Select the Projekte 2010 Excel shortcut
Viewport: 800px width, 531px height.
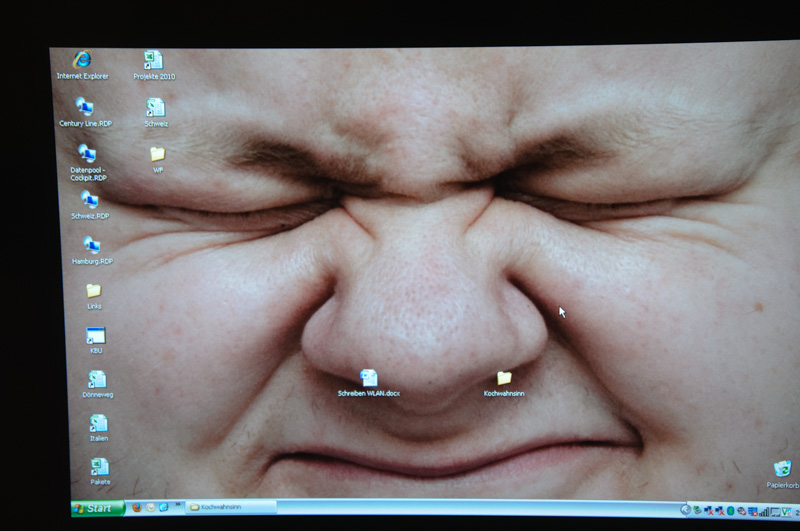(x=153, y=61)
